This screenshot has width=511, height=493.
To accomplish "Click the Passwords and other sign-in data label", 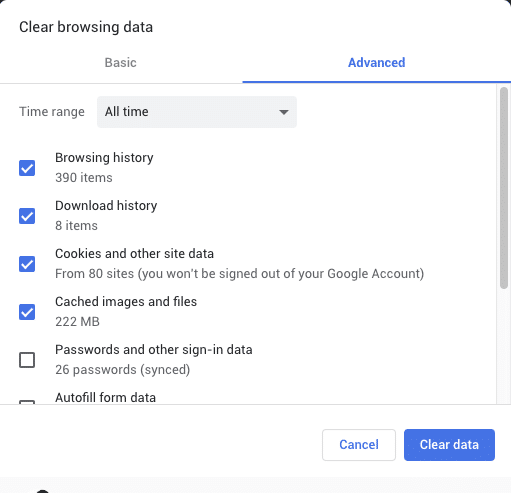I will point(154,349).
